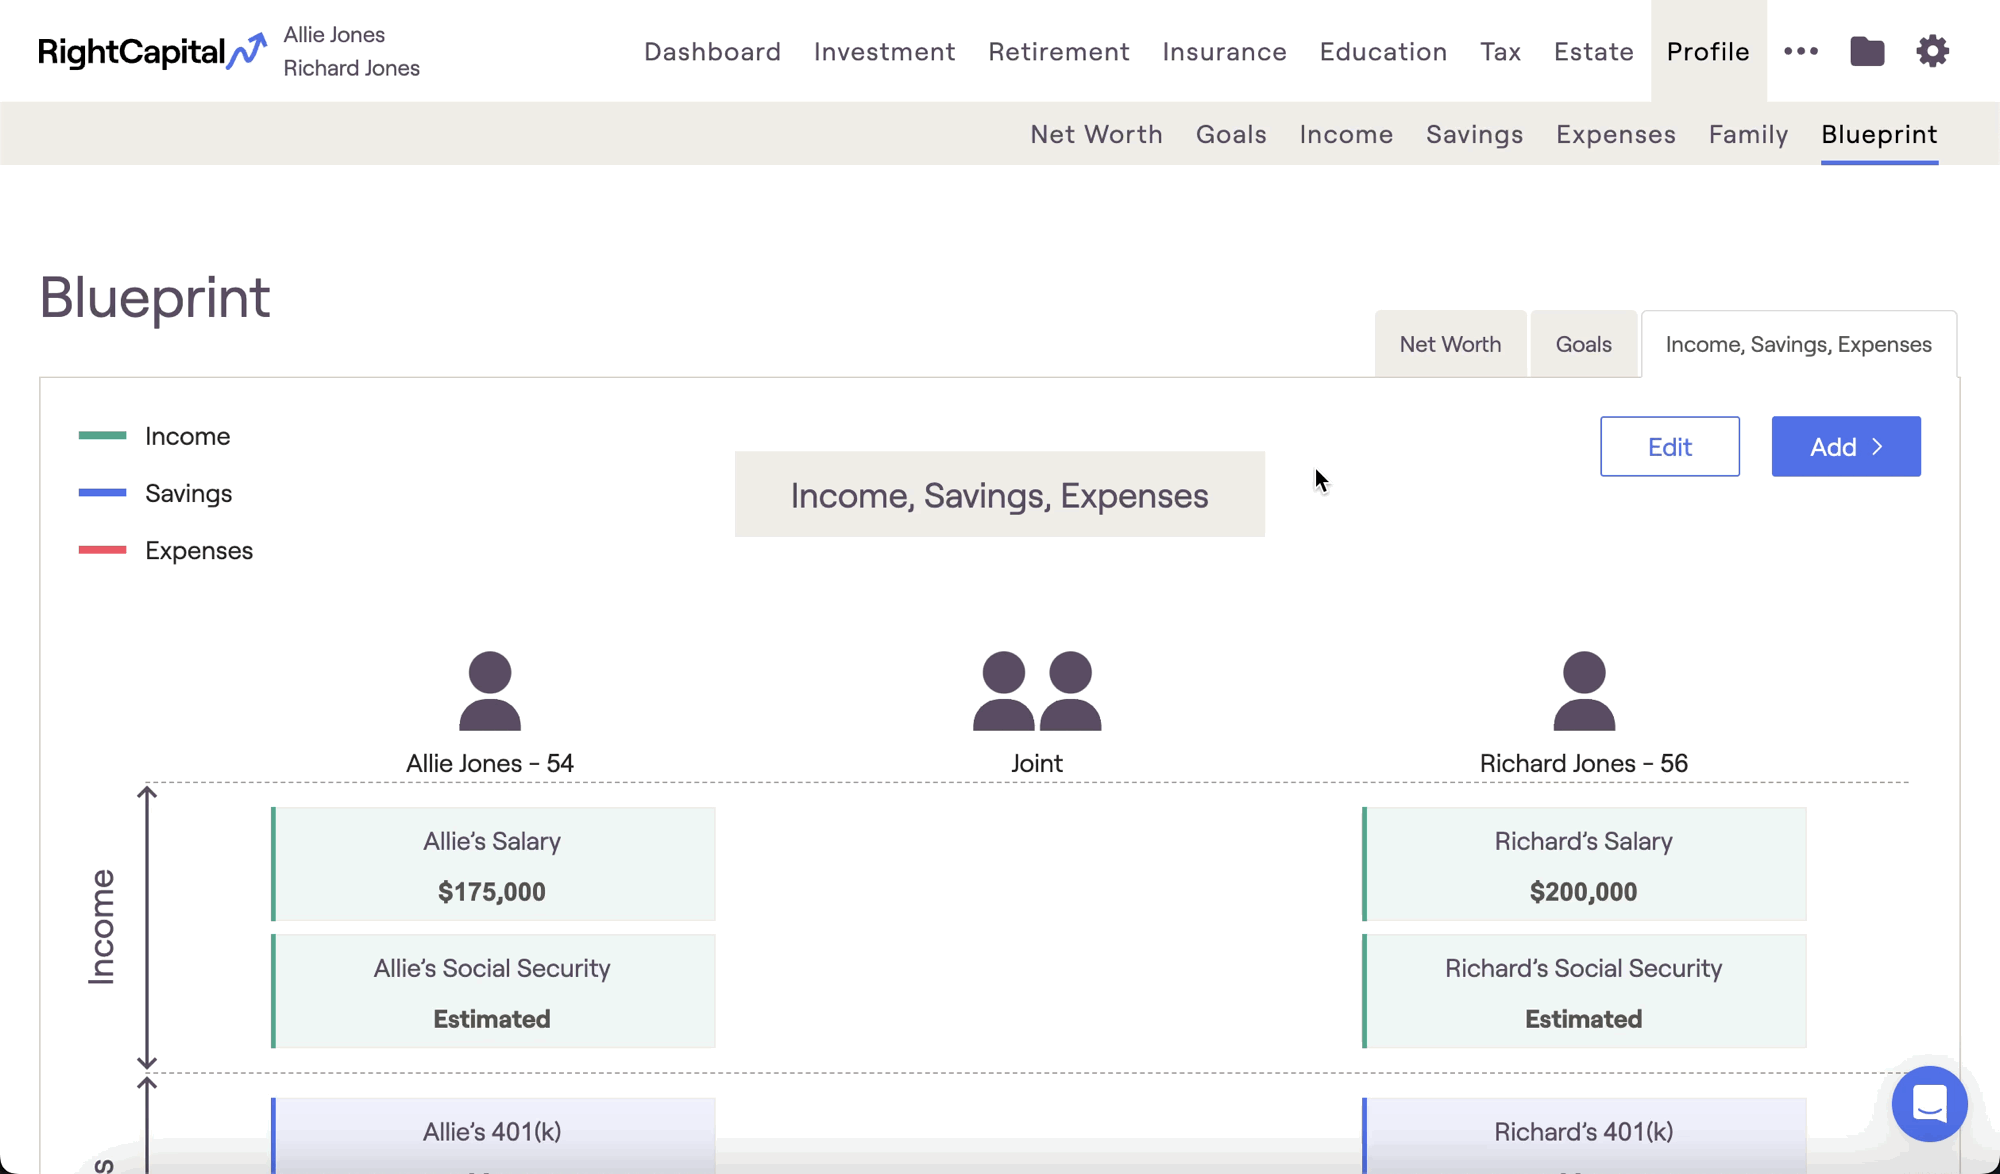The height and width of the screenshot is (1174, 2000).
Task: Select the Richard Jones person icon
Action: pyautogui.click(x=1584, y=691)
